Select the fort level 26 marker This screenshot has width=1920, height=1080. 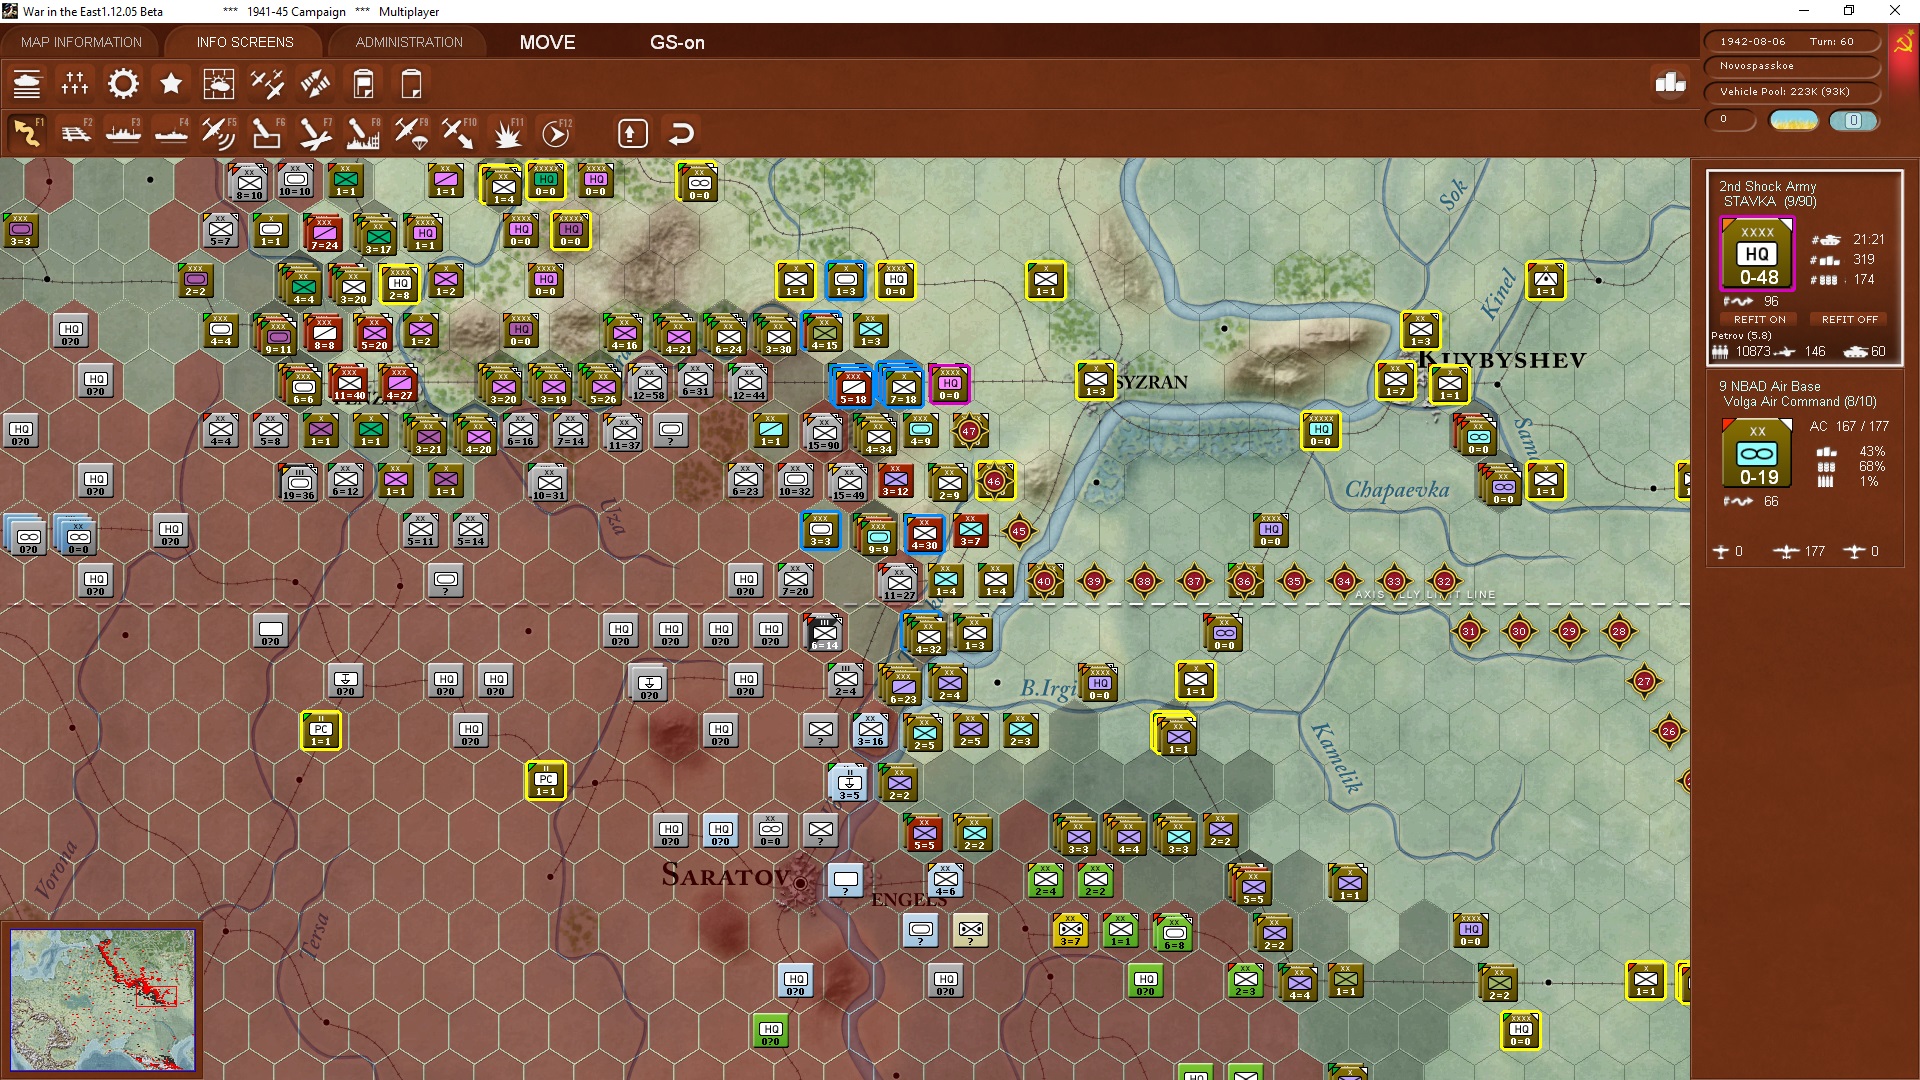(x=1669, y=731)
